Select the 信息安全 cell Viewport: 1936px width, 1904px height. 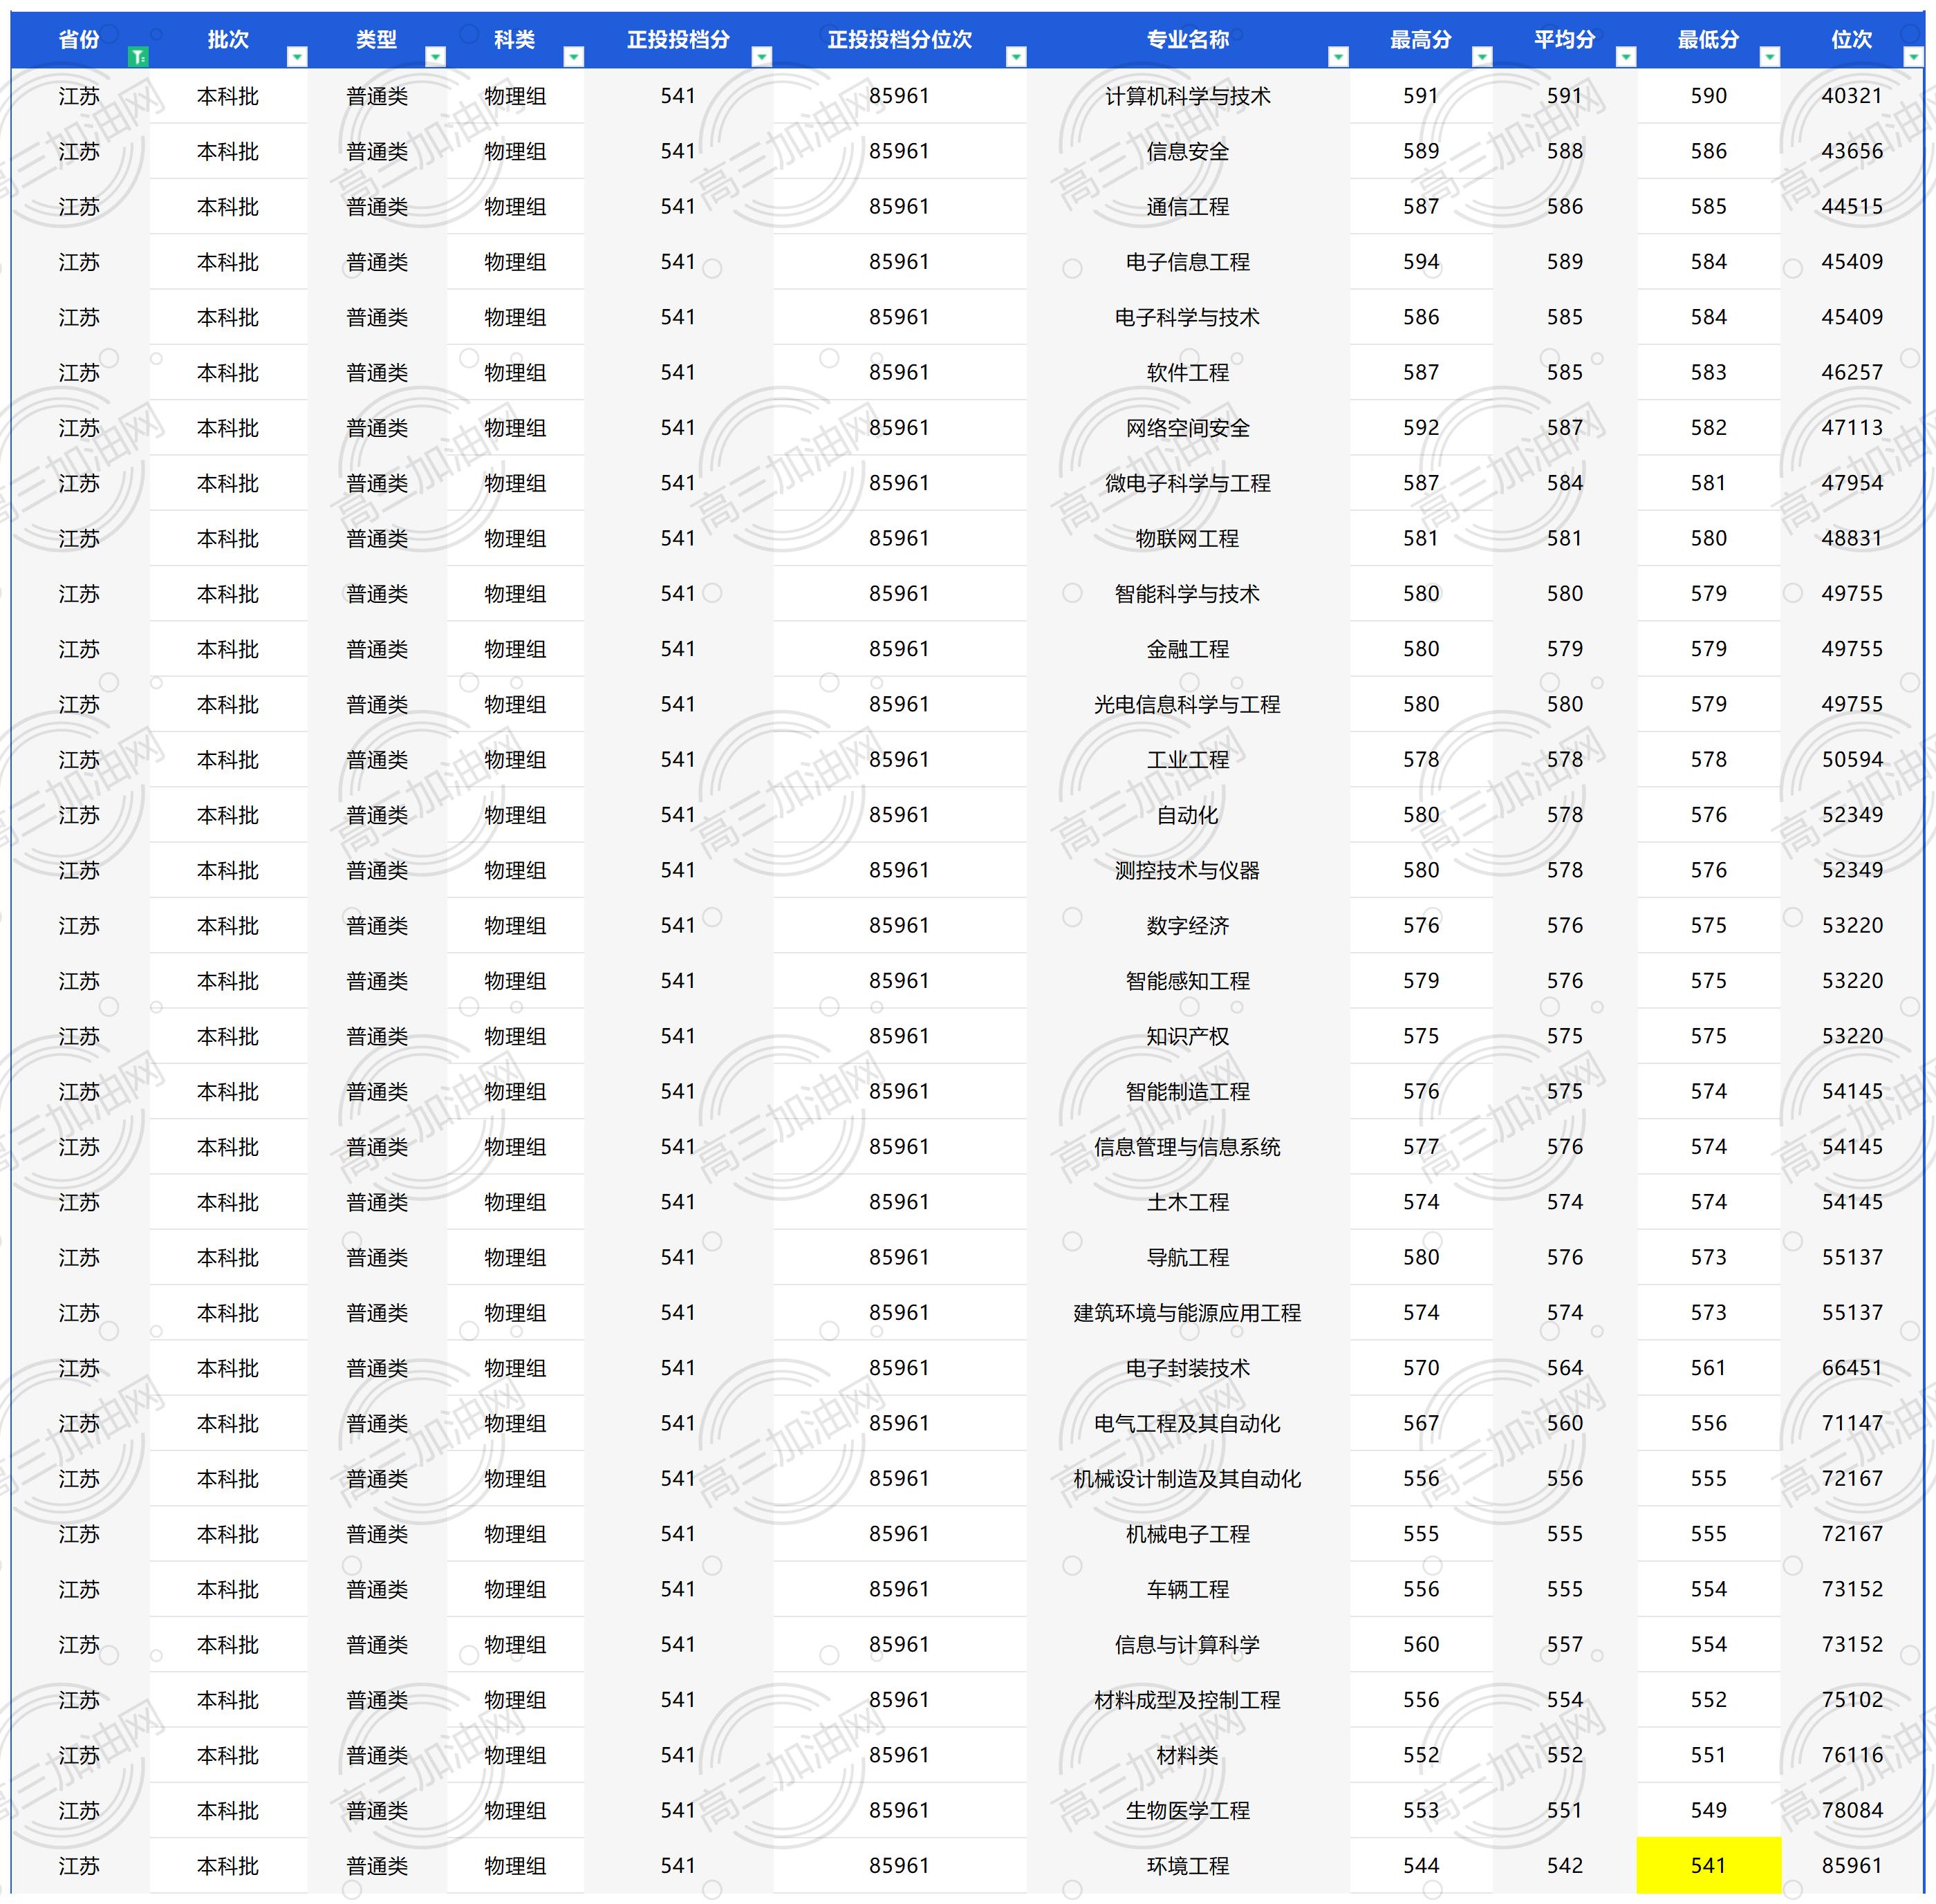coord(1188,151)
